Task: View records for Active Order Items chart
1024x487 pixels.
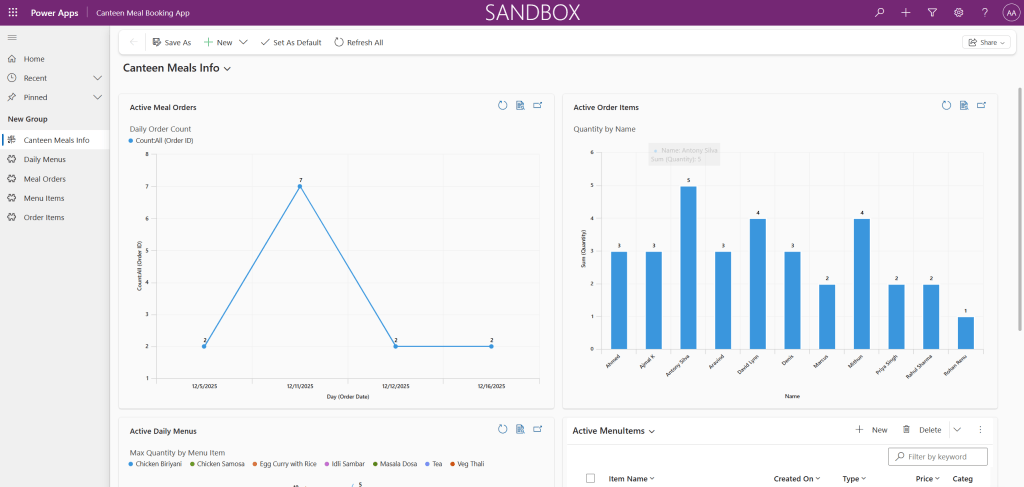Action: coord(964,106)
